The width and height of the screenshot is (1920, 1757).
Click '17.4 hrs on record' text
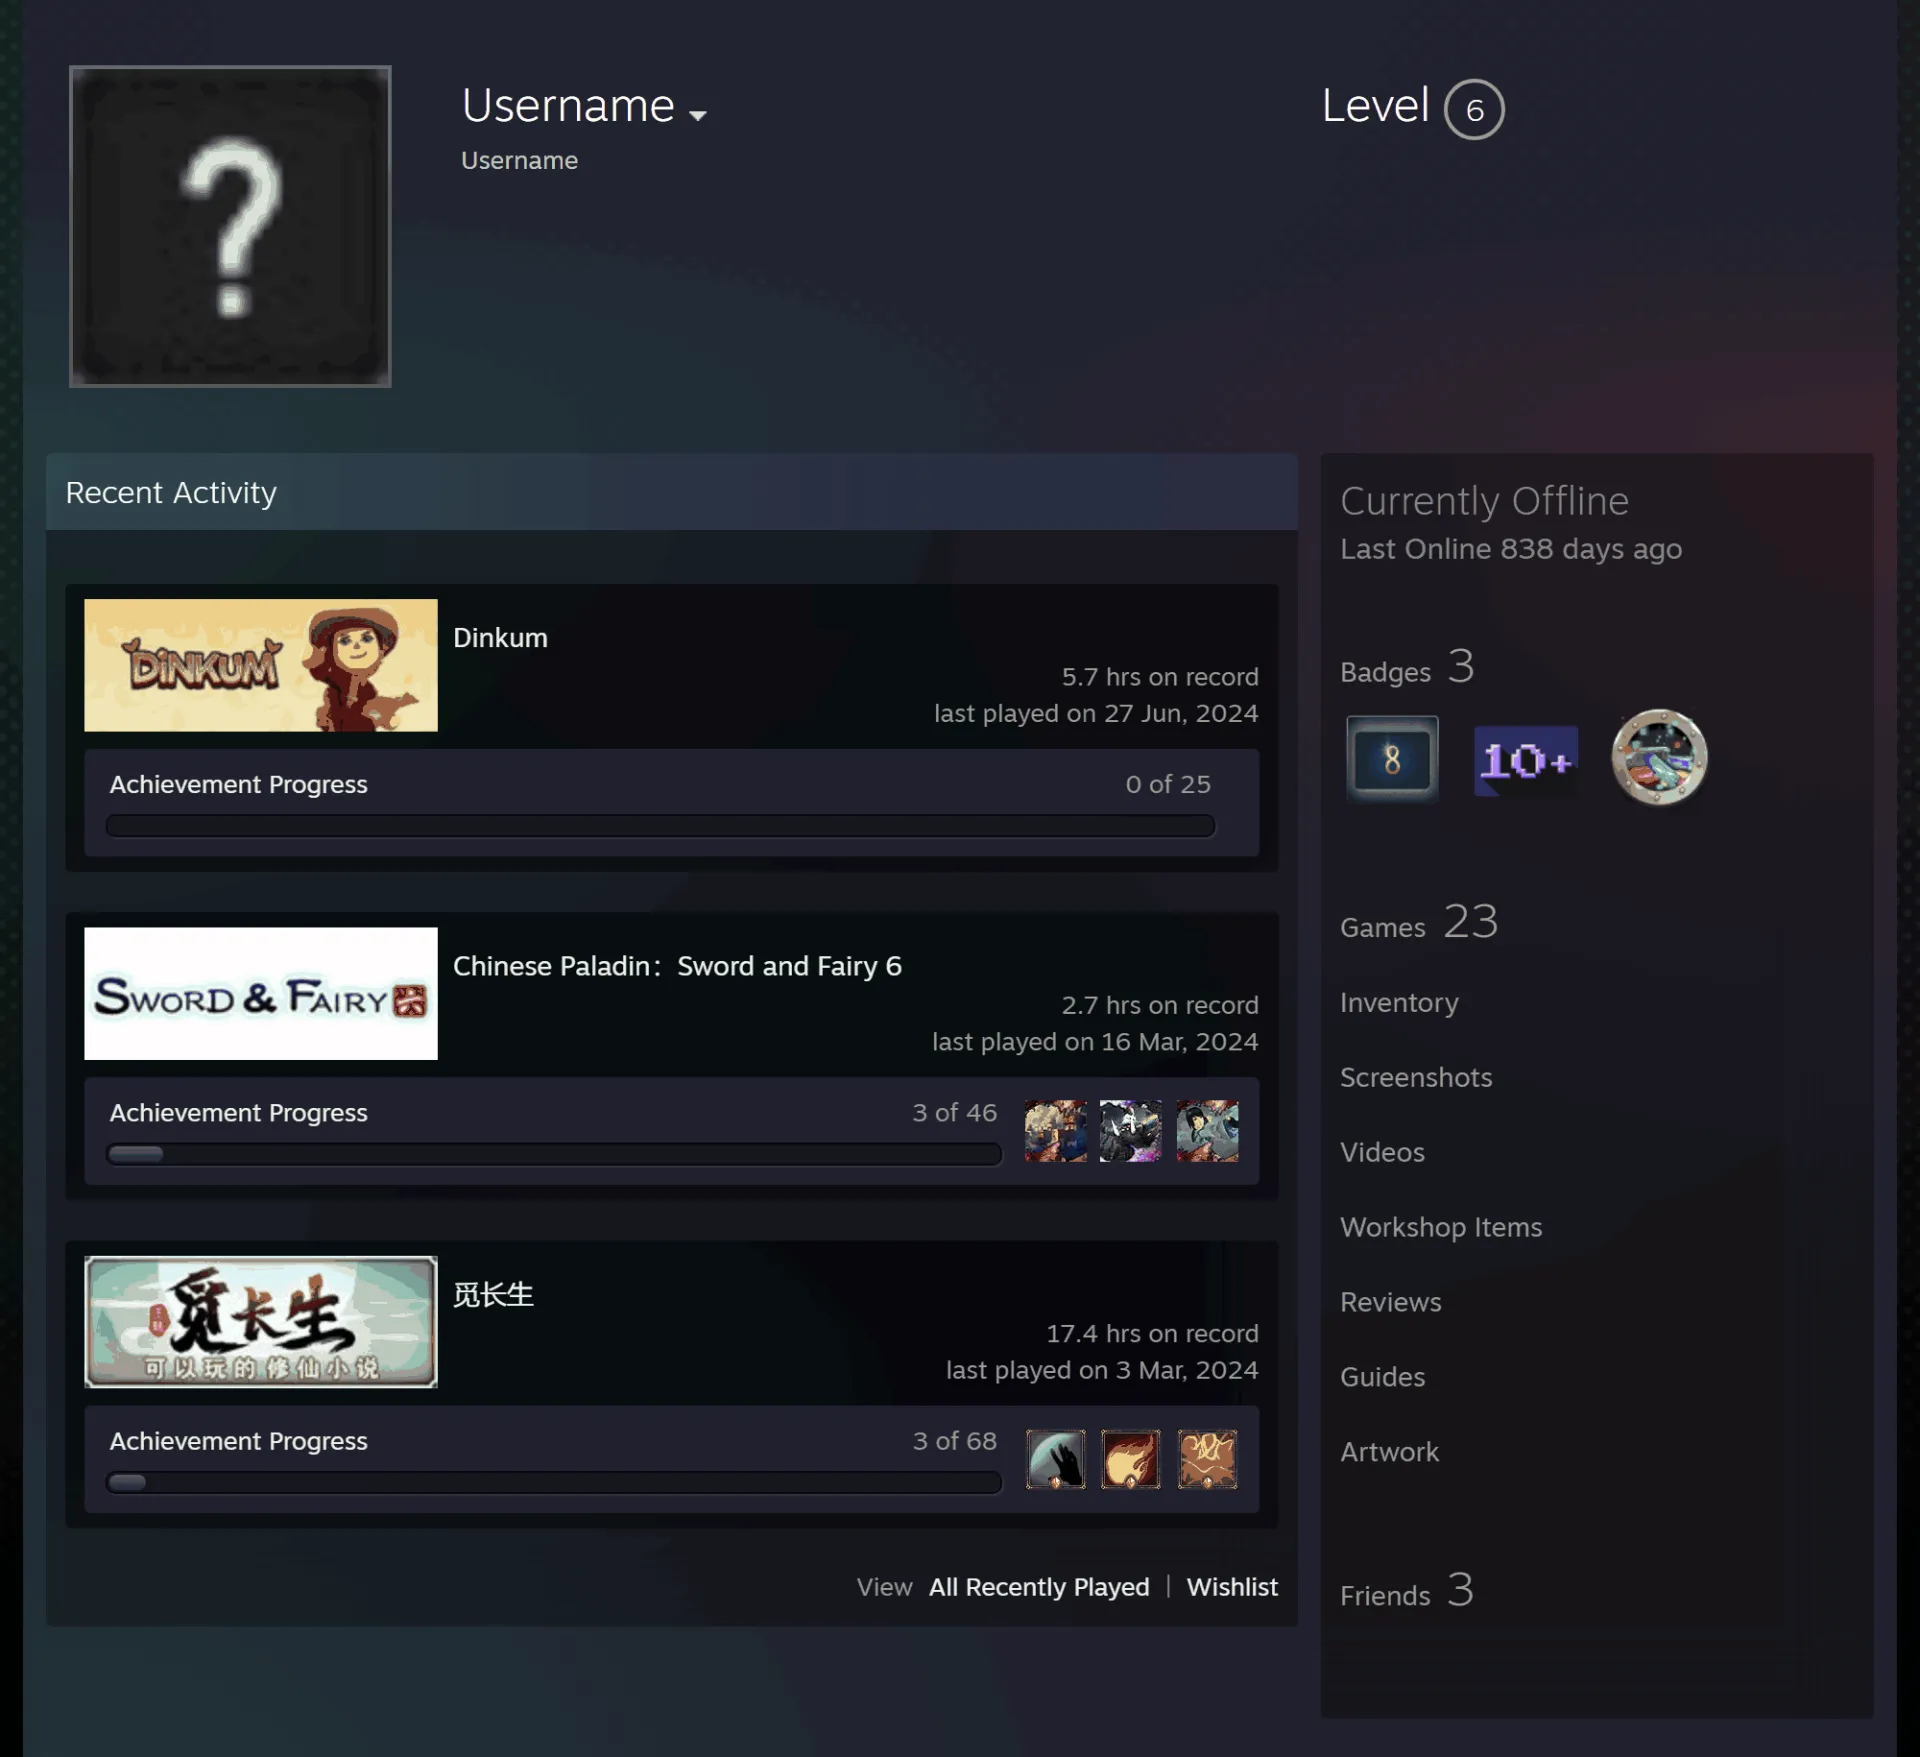point(1152,1333)
